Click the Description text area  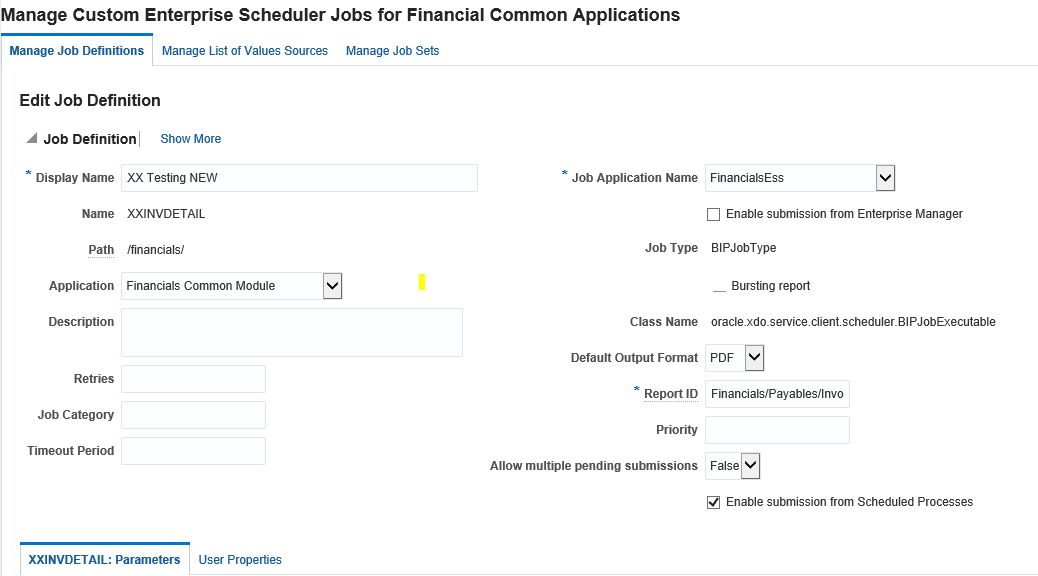point(291,331)
